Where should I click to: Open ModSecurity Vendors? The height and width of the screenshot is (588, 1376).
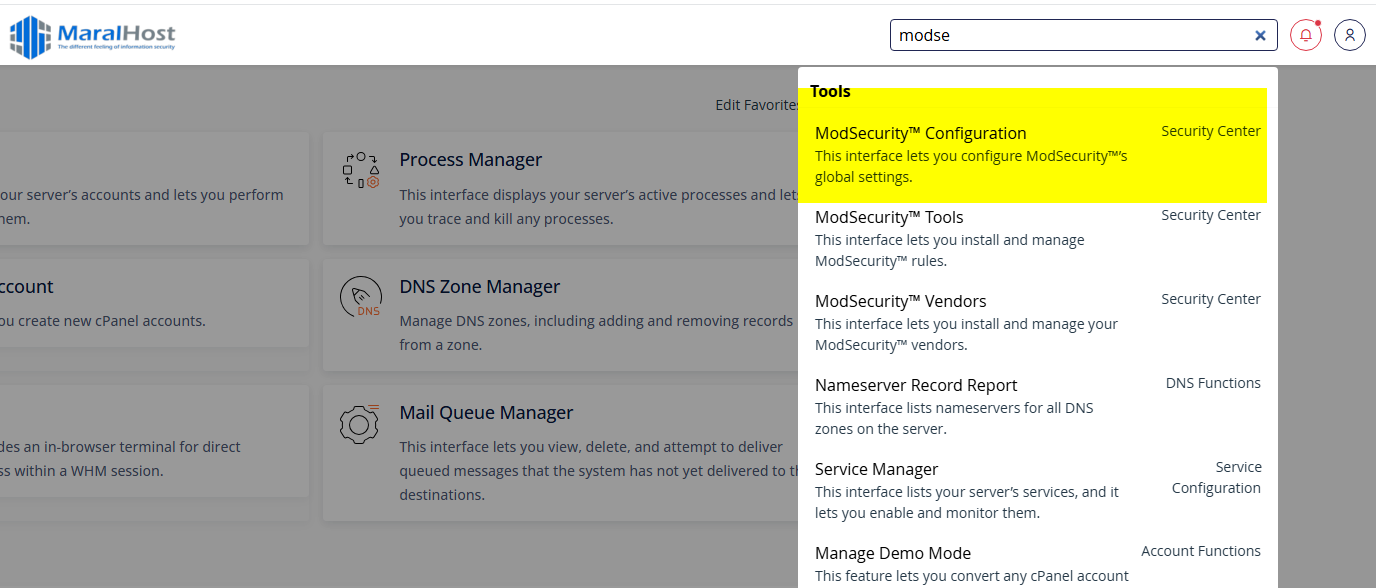click(900, 300)
